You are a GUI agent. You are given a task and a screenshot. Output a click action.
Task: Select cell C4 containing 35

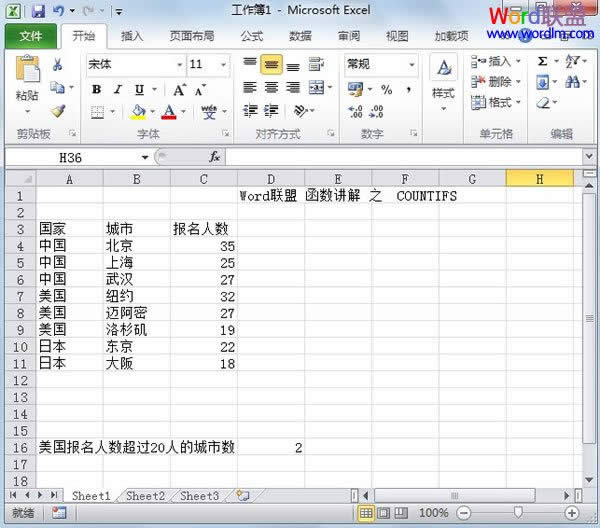coord(203,246)
